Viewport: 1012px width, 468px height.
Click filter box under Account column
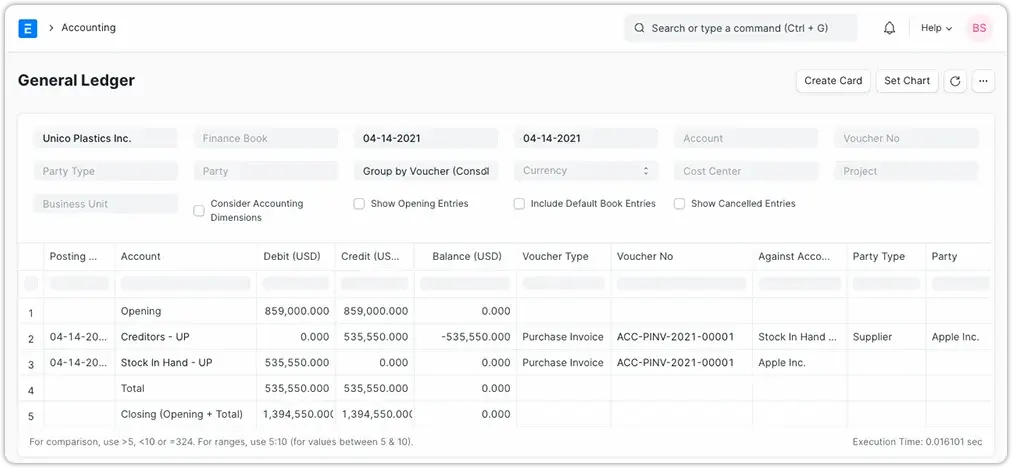186,283
